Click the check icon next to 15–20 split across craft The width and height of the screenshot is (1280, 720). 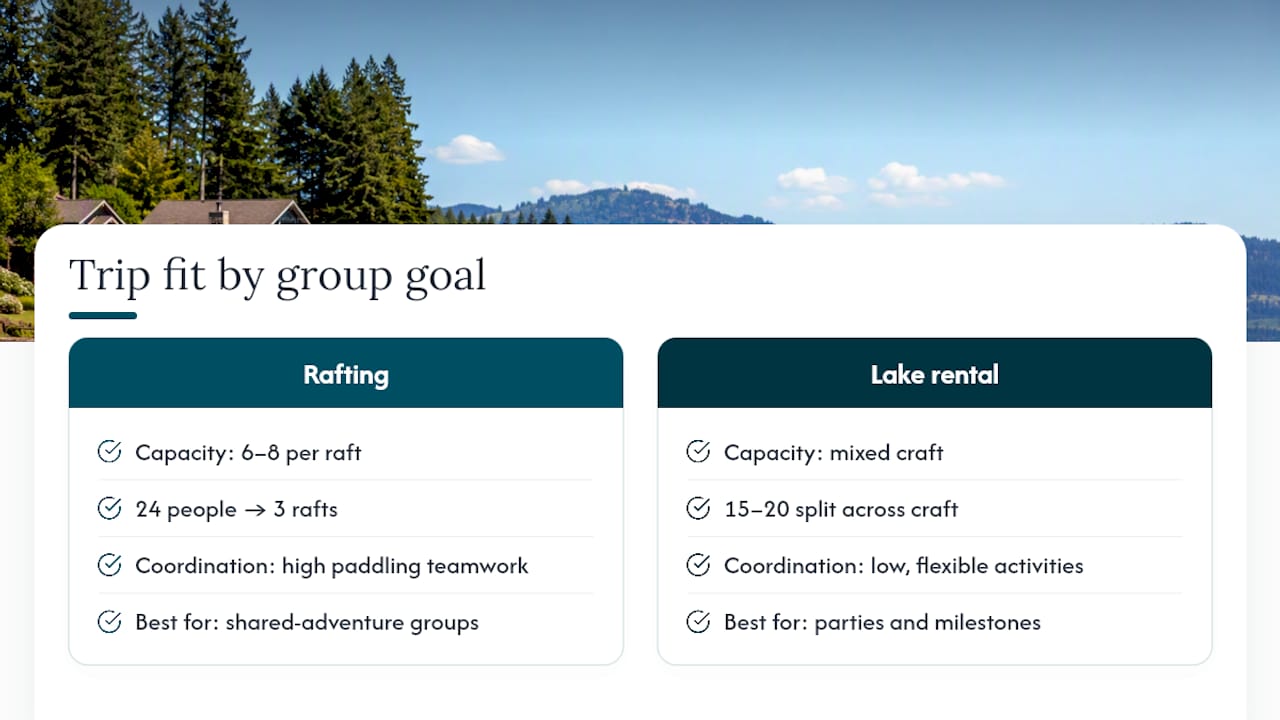(698, 509)
